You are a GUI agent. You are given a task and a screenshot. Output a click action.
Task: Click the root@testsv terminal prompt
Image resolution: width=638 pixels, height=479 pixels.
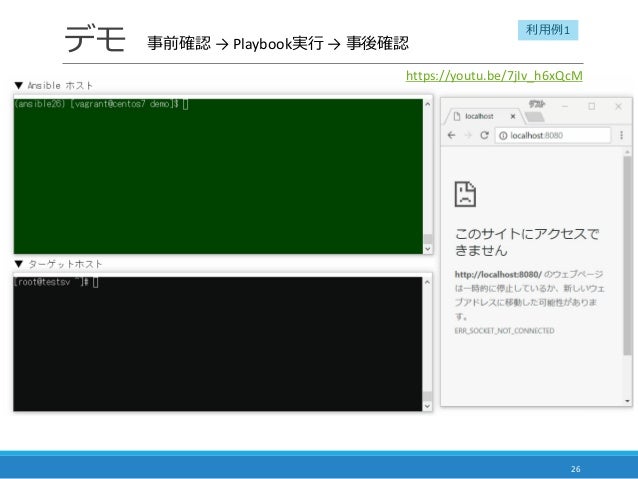tap(56, 282)
